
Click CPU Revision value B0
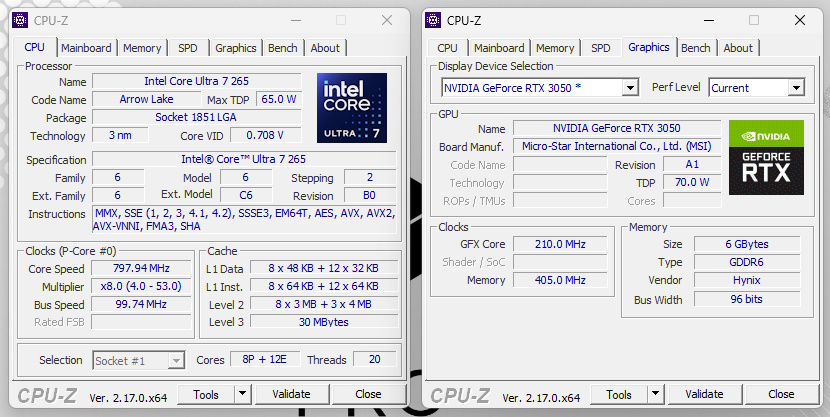pos(369,195)
